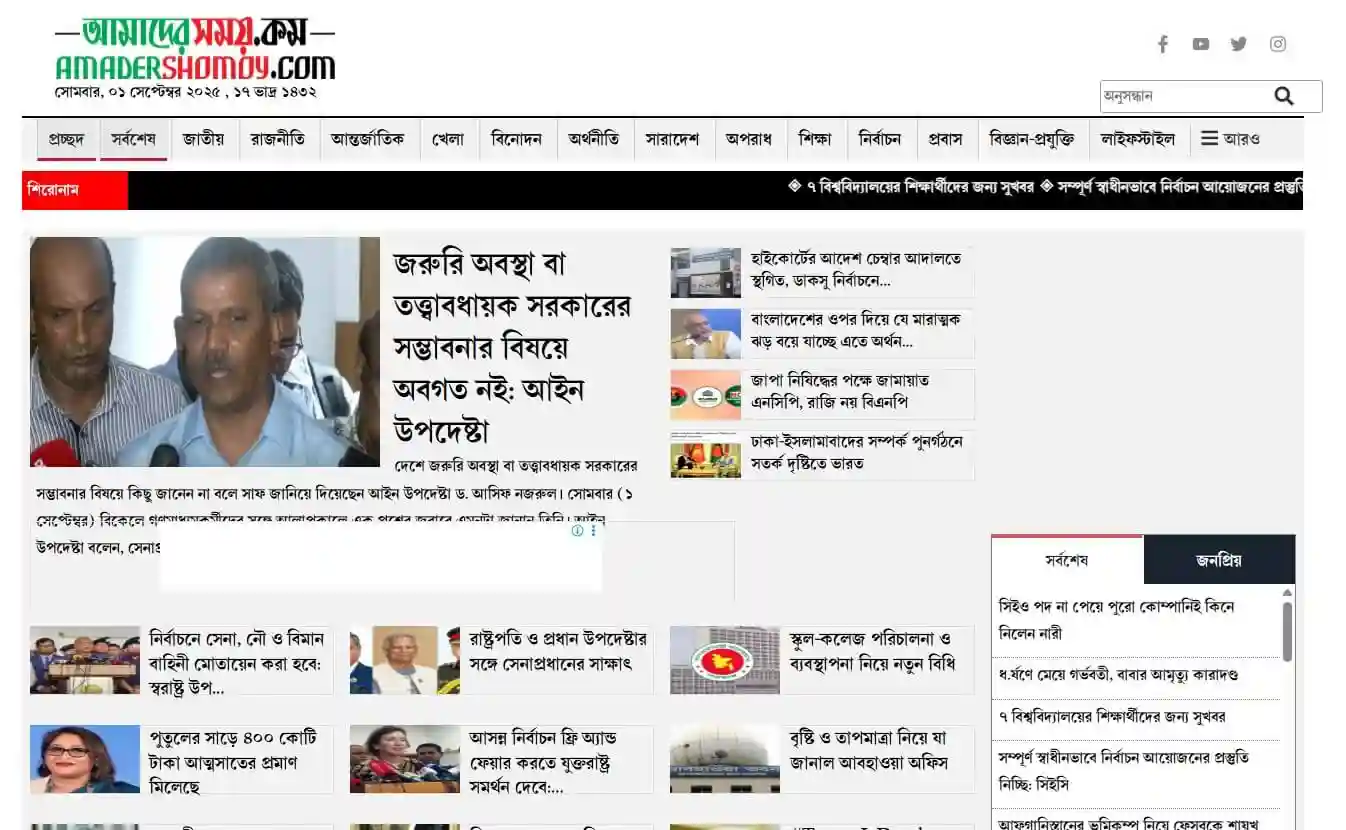Open the Twitter profile icon
1346x830 pixels.
click(x=1238, y=44)
